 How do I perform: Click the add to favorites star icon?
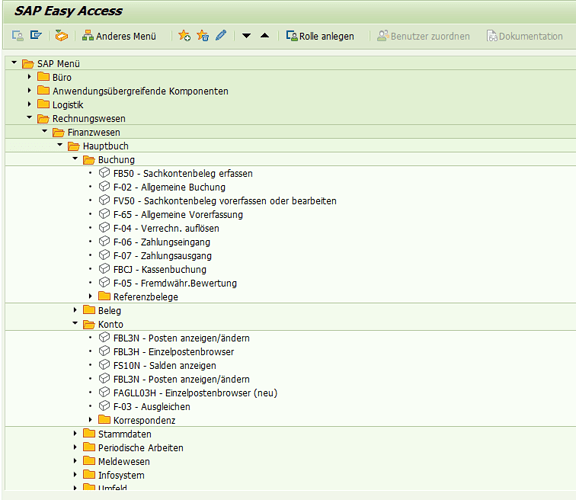click(x=184, y=36)
